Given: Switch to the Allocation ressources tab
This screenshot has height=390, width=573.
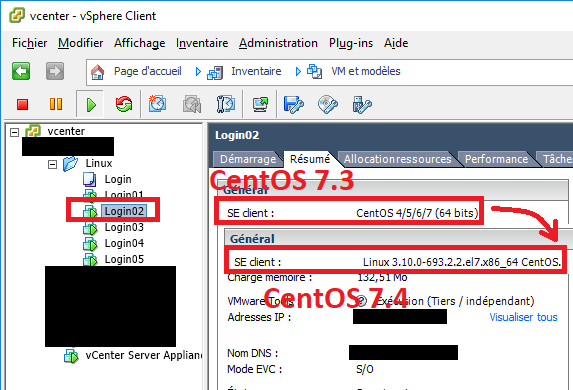Looking at the screenshot, I should (x=398, y=159).
